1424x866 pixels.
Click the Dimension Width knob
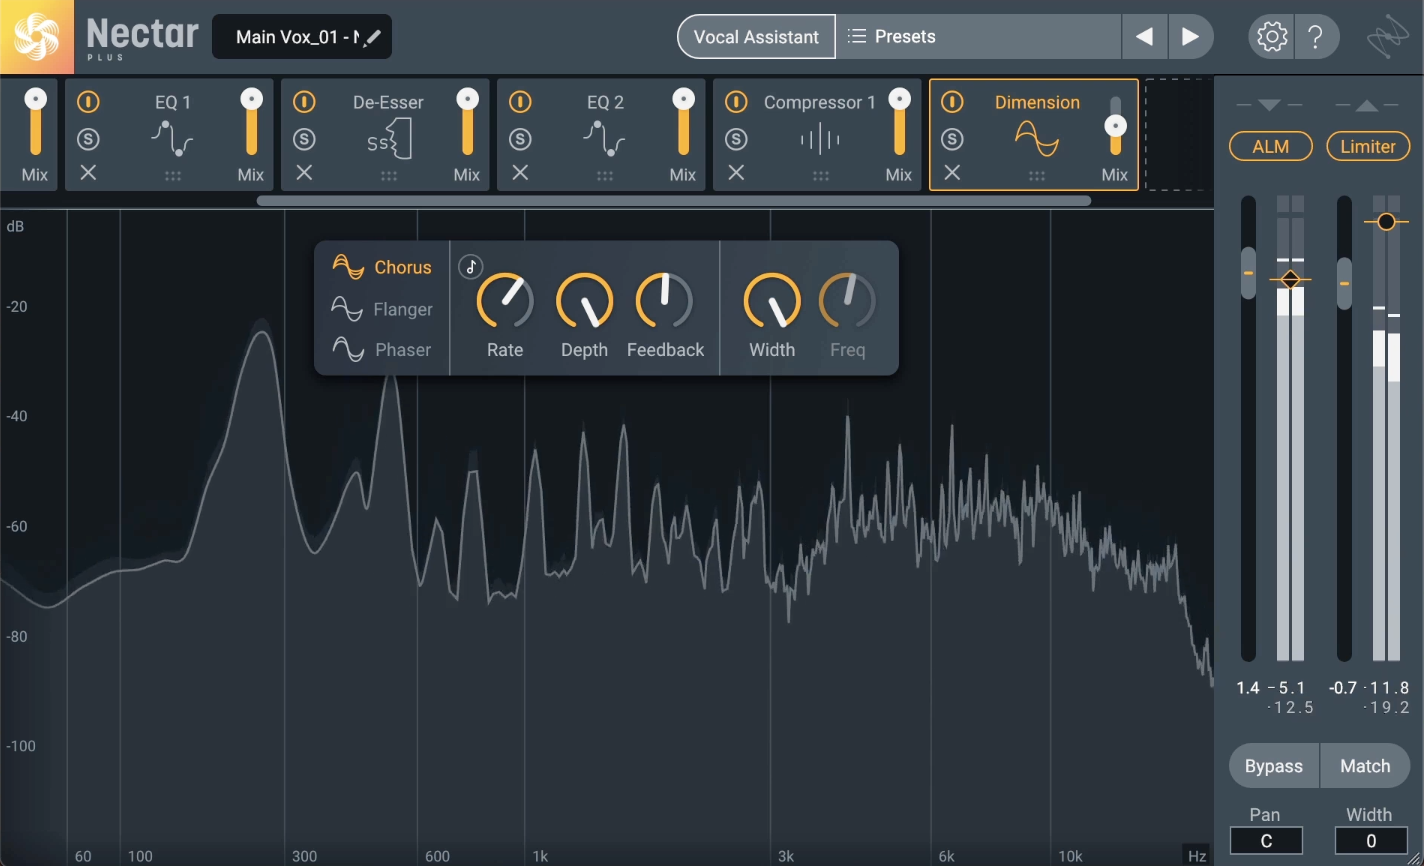(x=772, y=301)
